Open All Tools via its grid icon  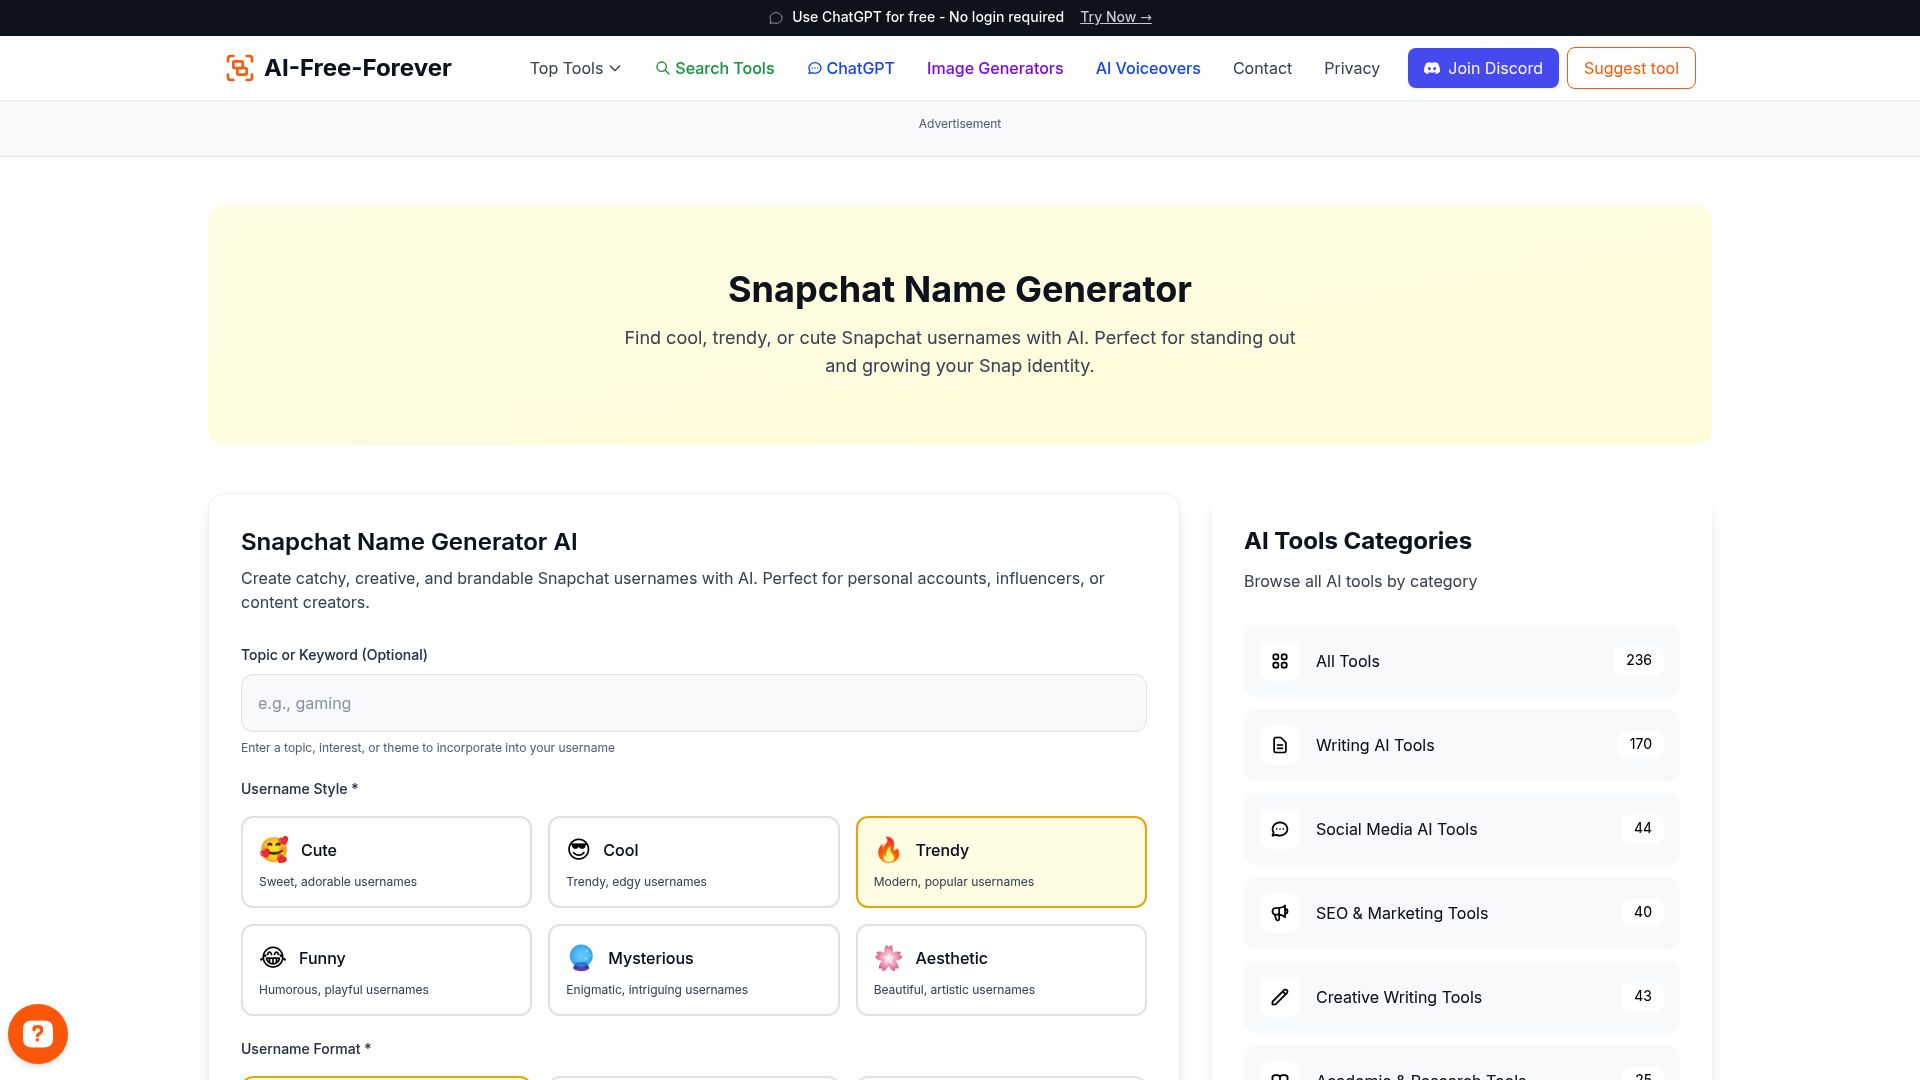pos(1279,660)
